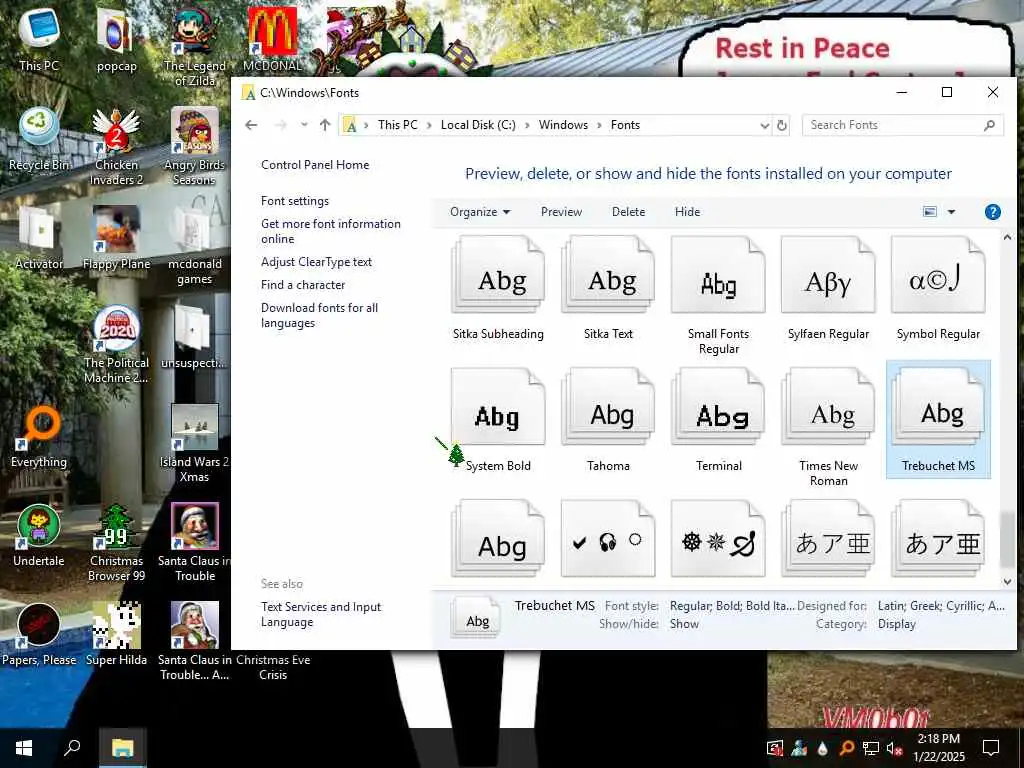1024x768 pixels.
Task: Open the Sitka Subheading font family
Action: 498,289
